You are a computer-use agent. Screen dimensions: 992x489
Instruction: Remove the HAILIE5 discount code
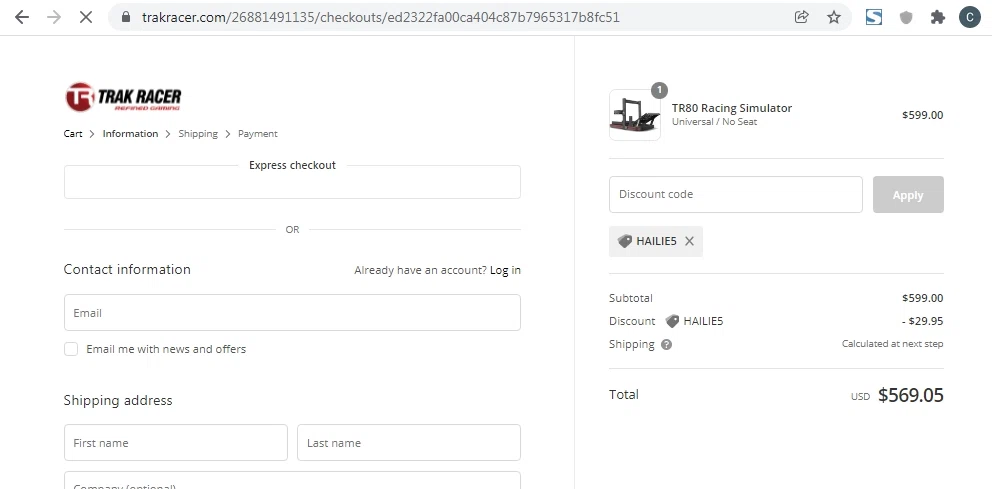click(x=690, y=241)
